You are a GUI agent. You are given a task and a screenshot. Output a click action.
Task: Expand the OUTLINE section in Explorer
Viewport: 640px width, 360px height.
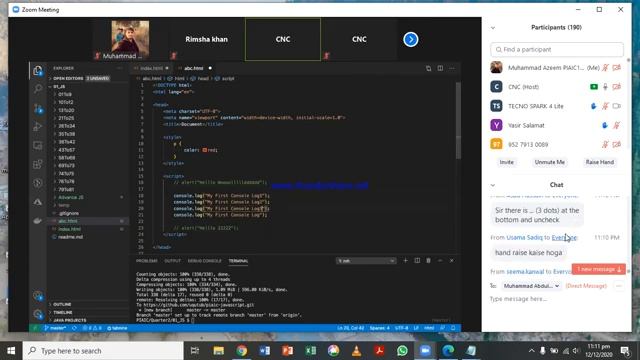tap(62, 304)
